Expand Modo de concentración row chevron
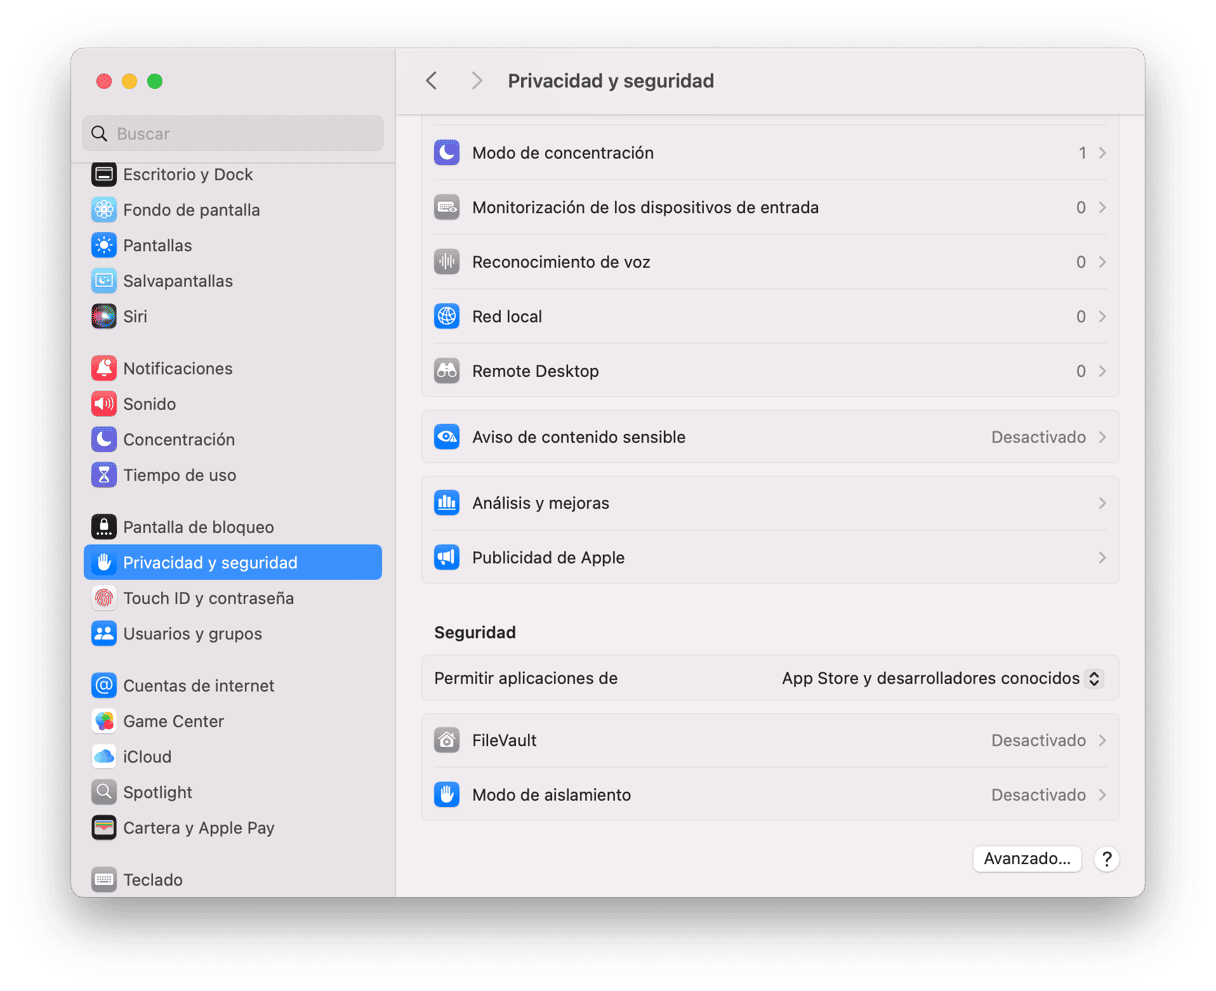The height and width of the screenshot is (991, 1216). 1102,153
